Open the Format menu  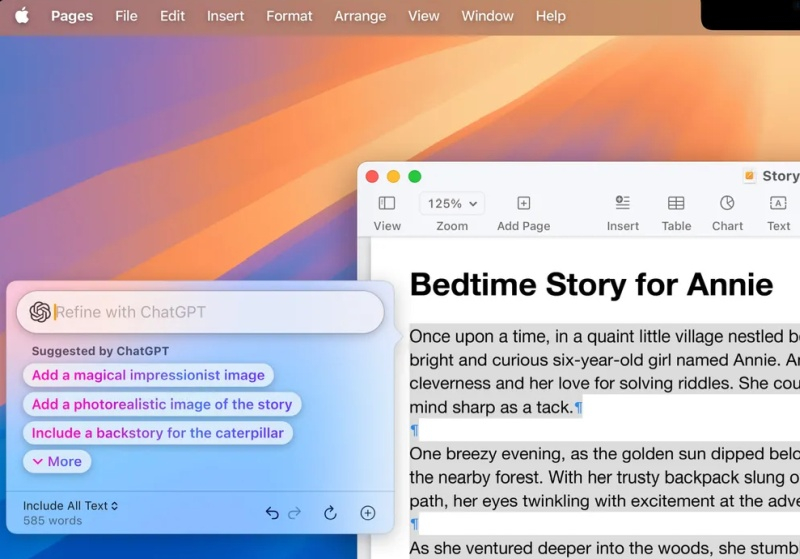point(289,16)
